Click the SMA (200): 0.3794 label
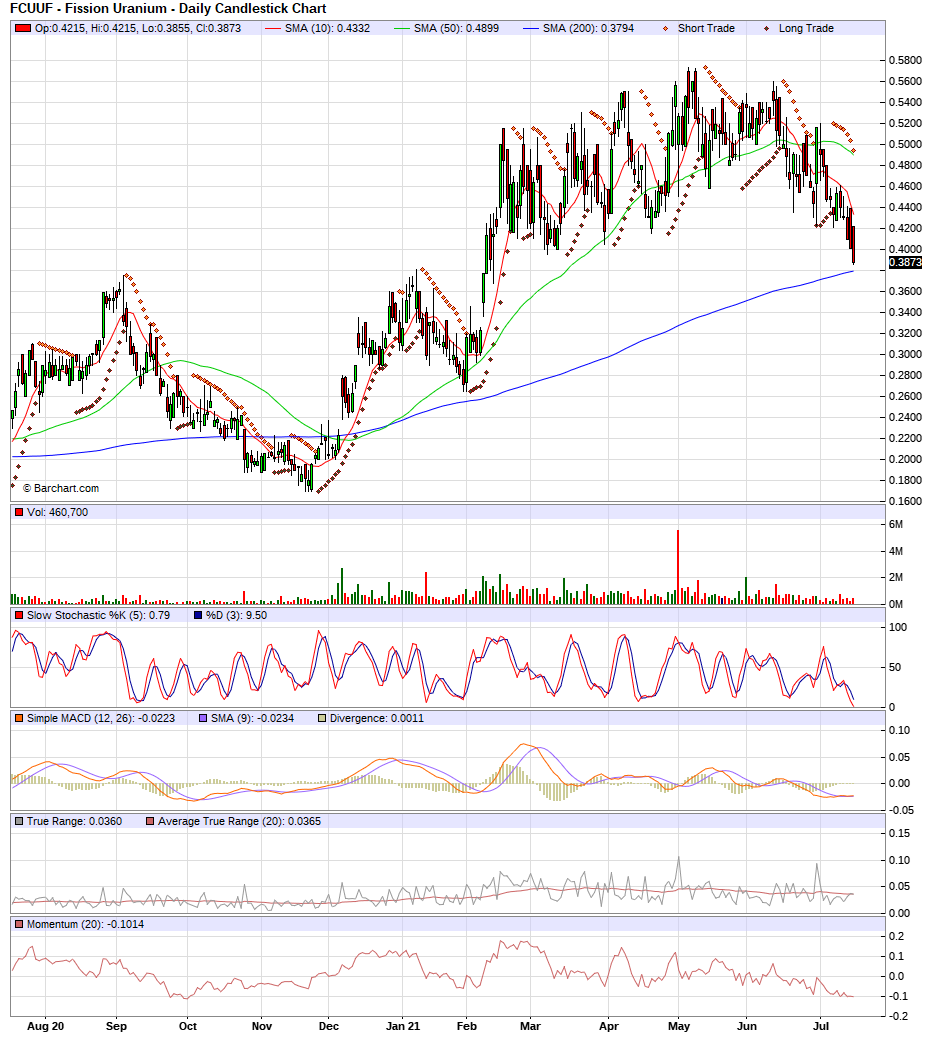 588,28
